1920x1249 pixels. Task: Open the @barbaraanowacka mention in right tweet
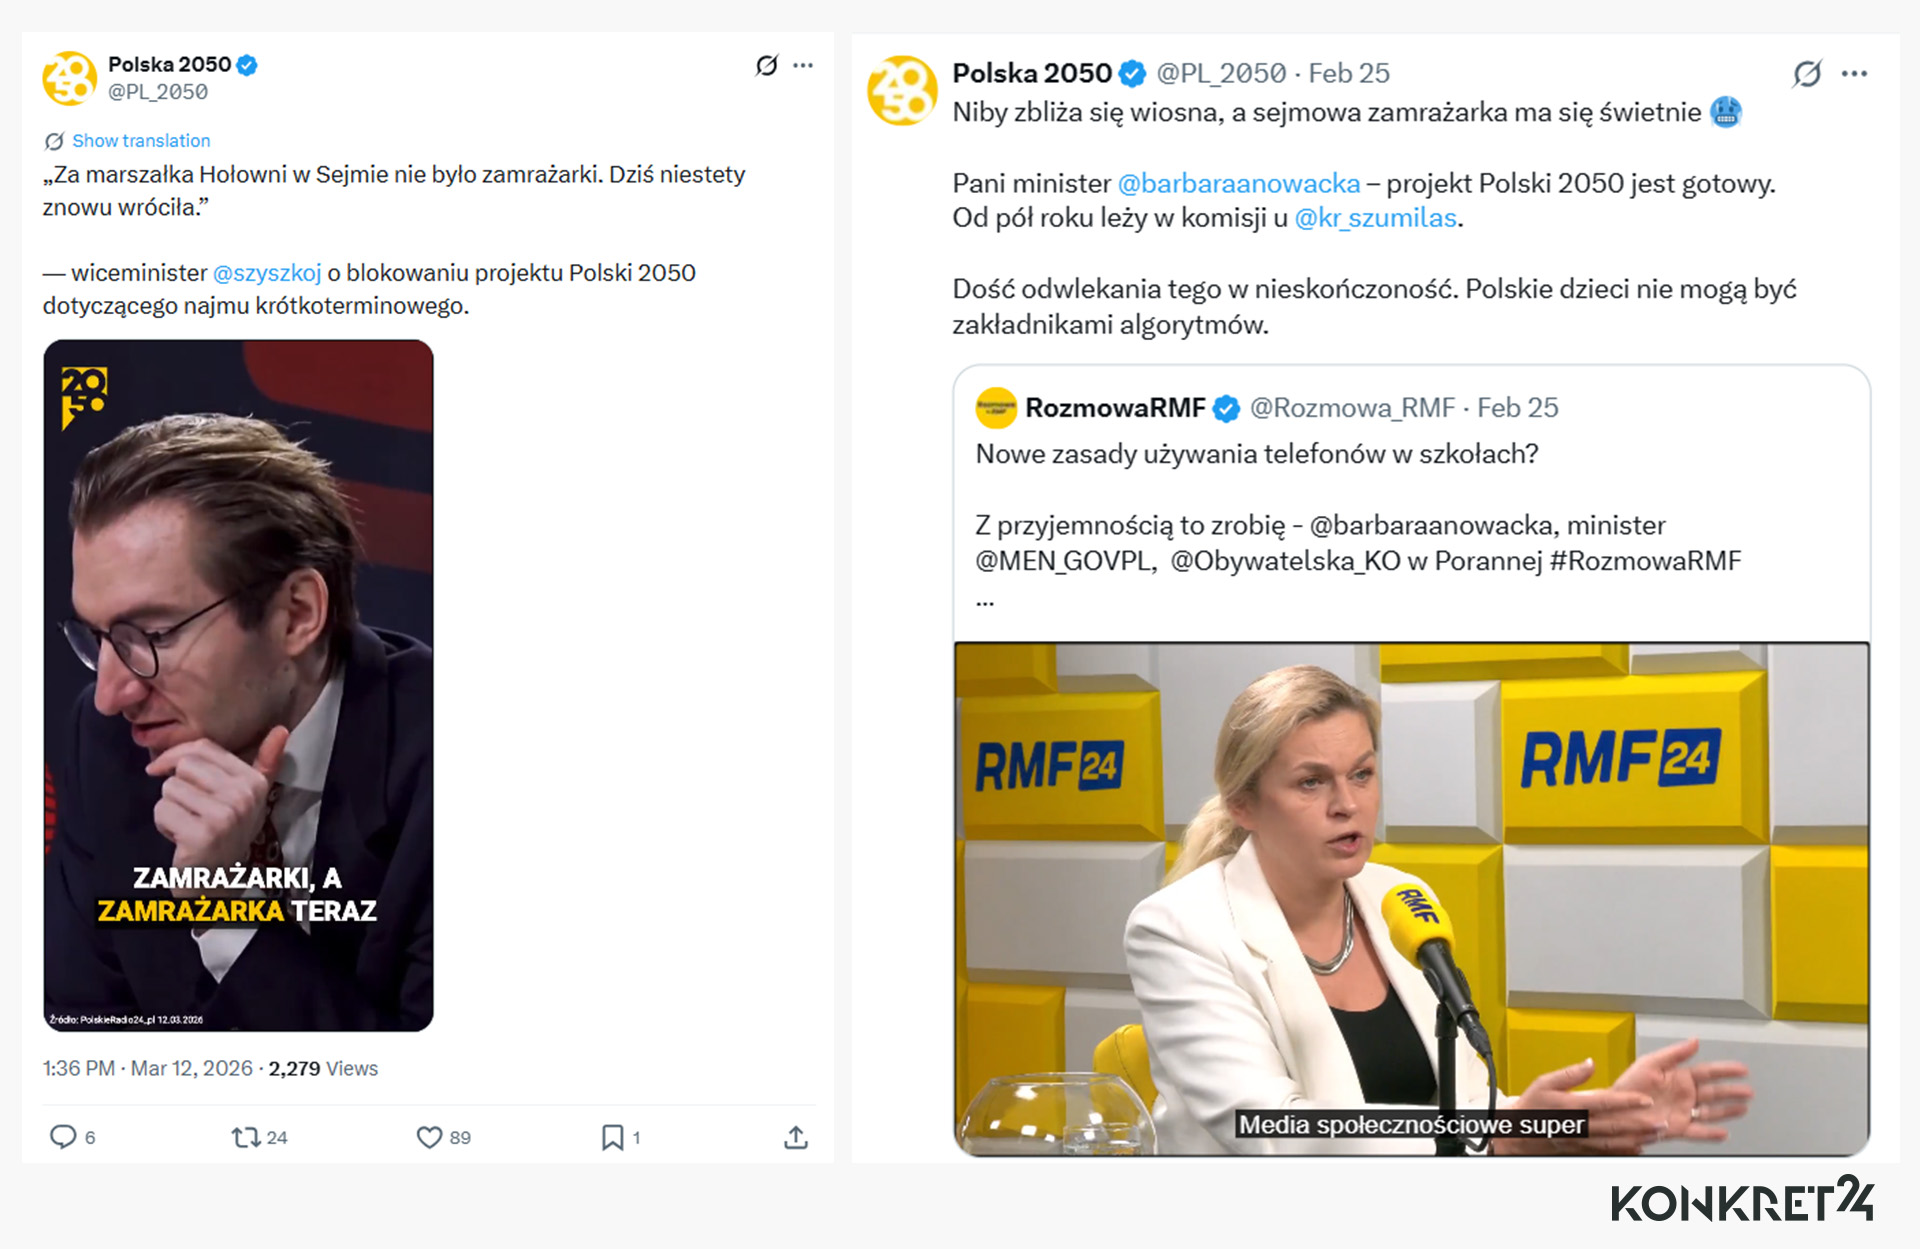point(1238,184)
